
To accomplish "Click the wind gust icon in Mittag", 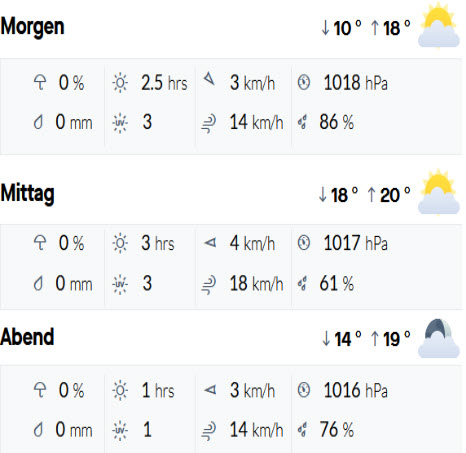I will (209, 285).
